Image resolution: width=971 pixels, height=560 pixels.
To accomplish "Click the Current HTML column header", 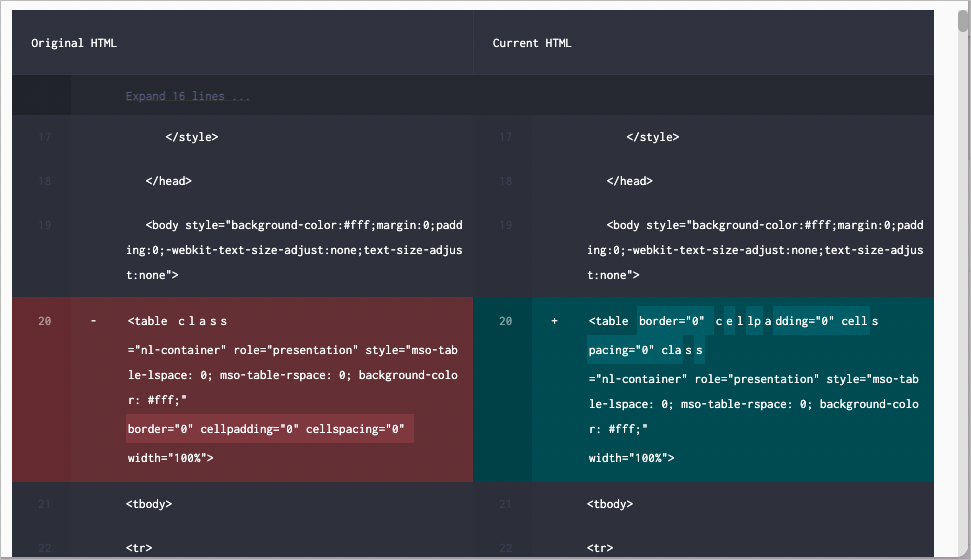I will pyautogui.click(x=531, y=43).
